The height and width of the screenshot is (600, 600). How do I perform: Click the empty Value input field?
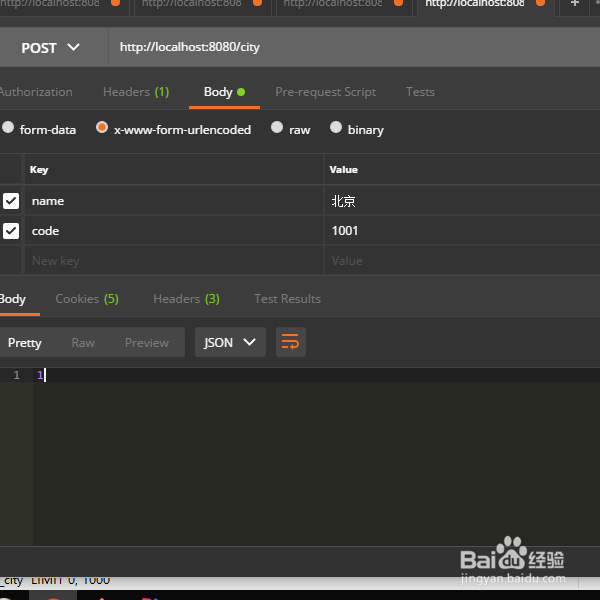pos(462,261)
